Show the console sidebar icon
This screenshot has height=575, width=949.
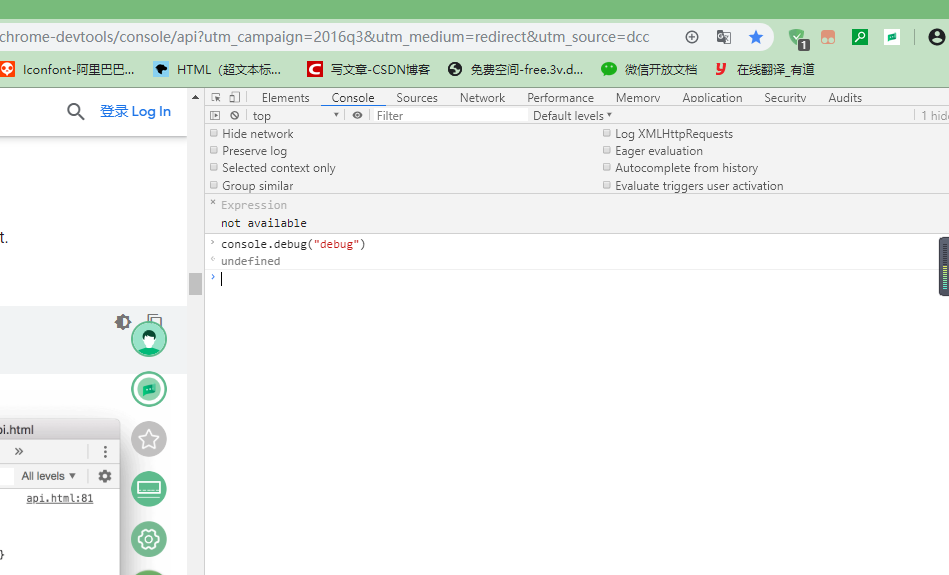215,115
